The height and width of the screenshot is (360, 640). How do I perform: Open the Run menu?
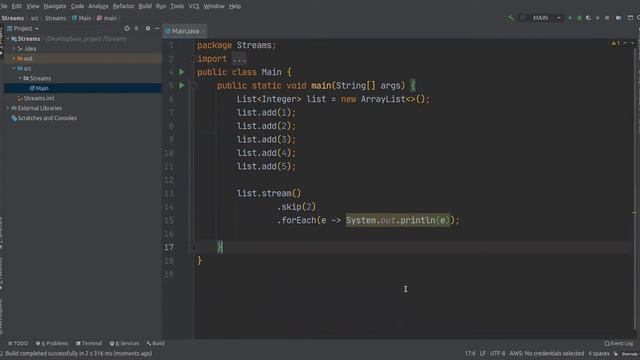[161, 6]
